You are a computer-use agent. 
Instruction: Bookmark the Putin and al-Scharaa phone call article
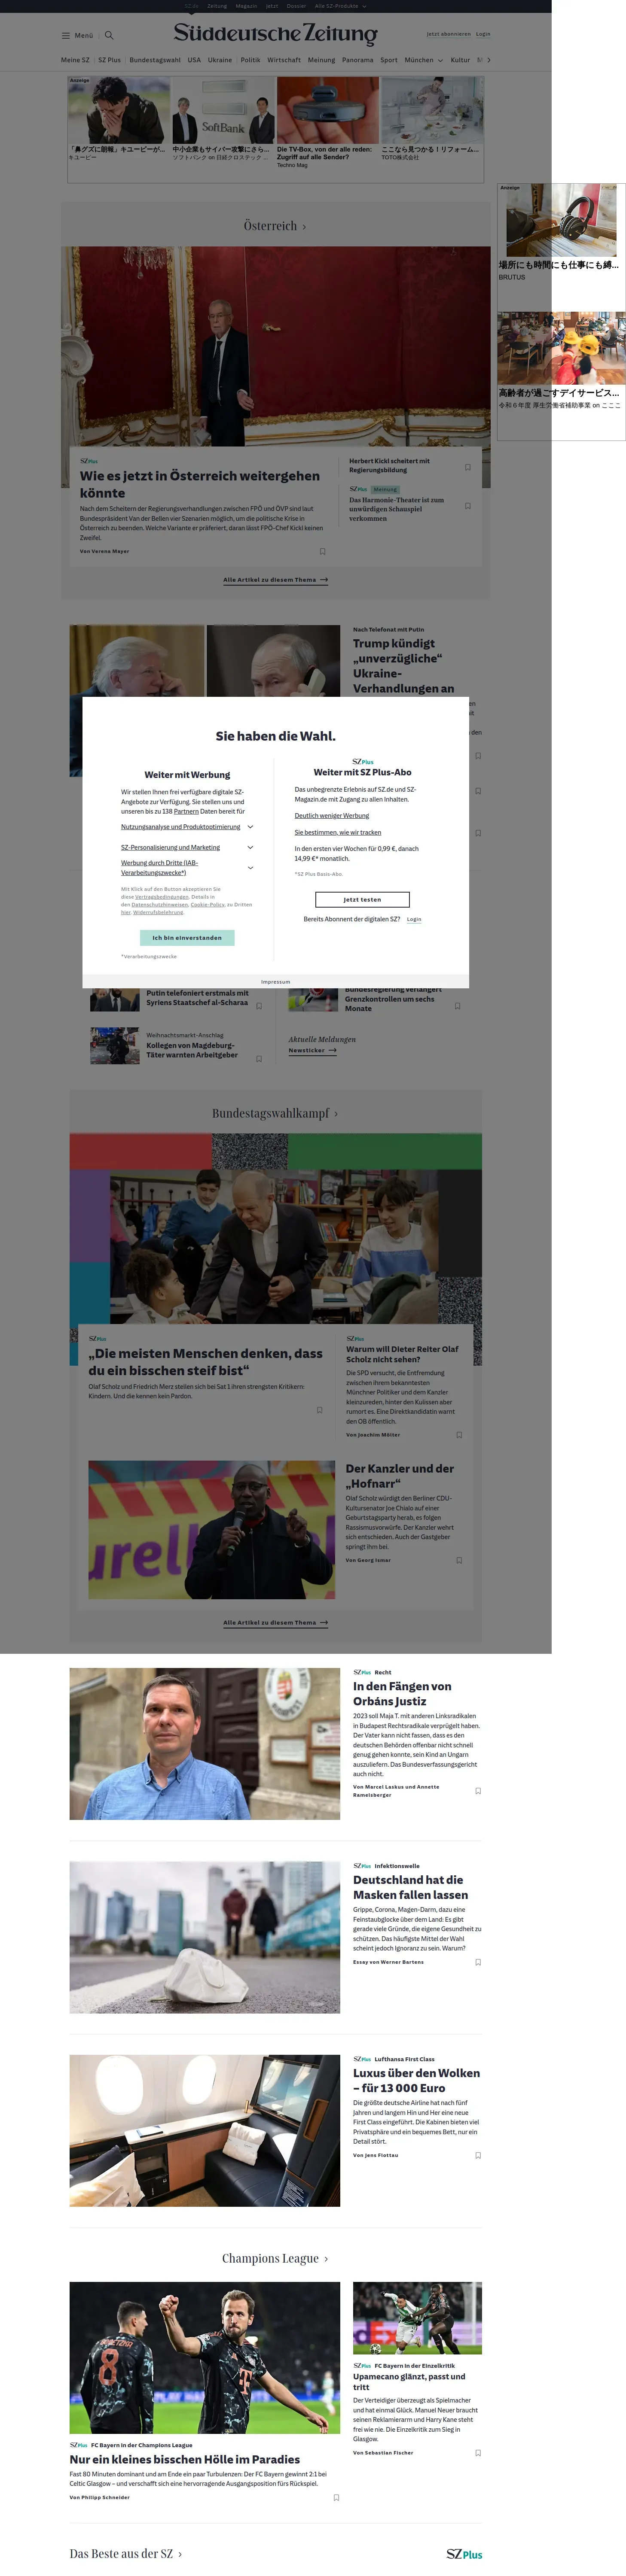[x=259, y=1006]
